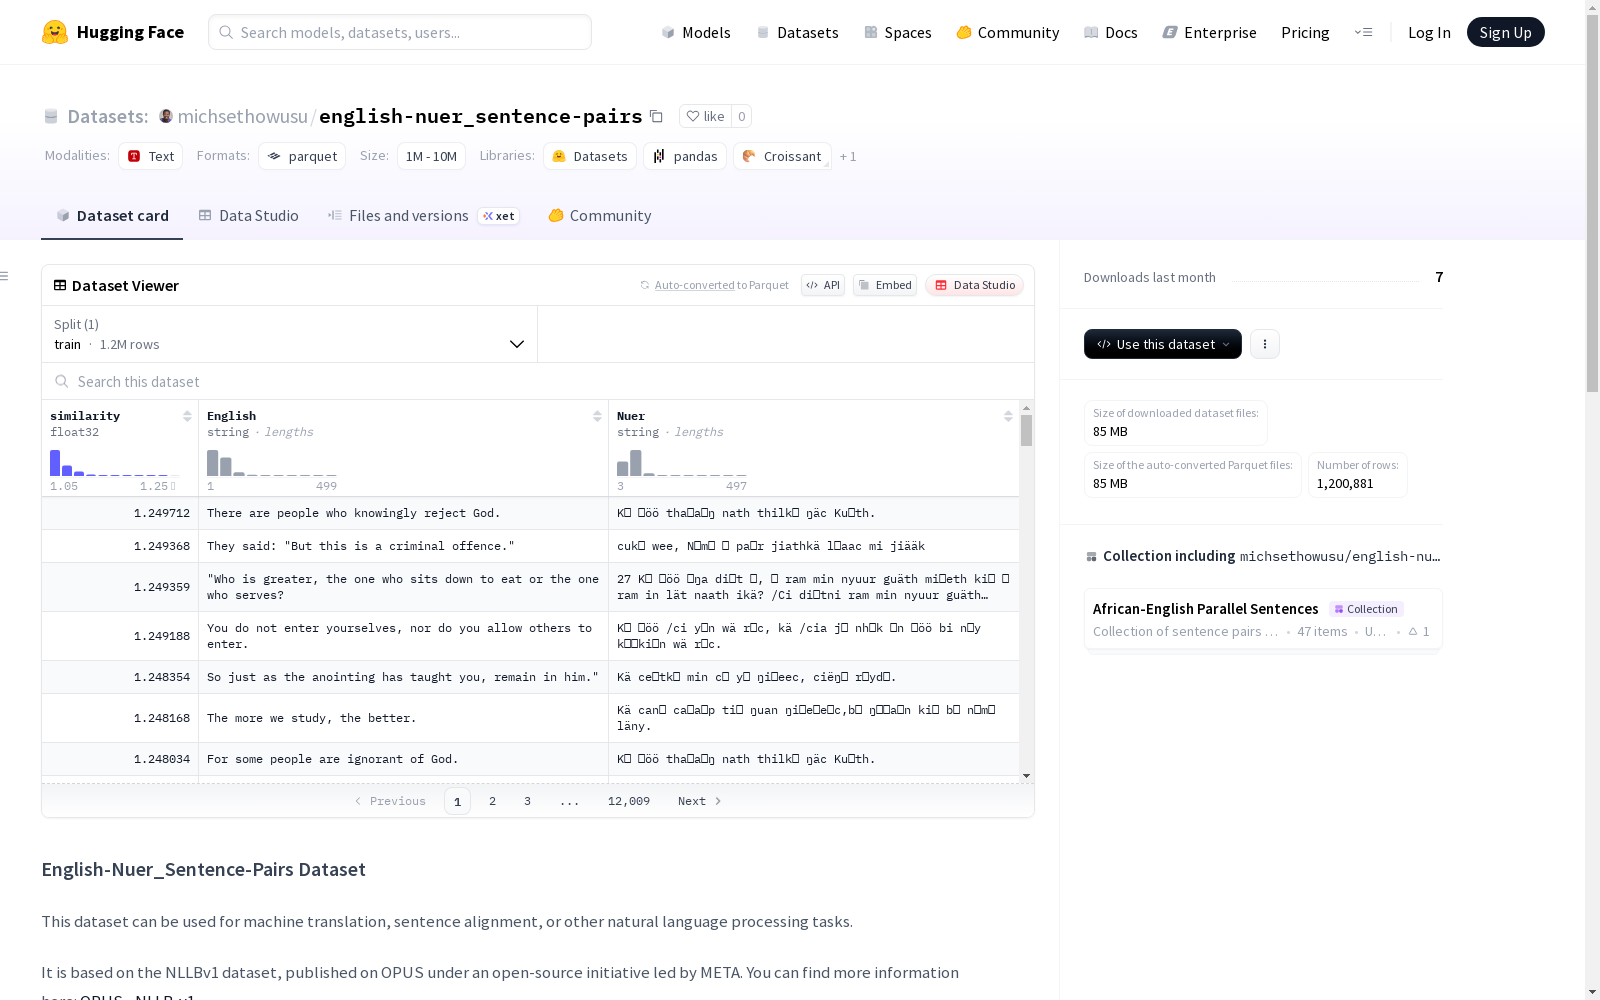This screenshot has height=1000, width=1600.
Task: Open the API button
Action: point(823,285)
